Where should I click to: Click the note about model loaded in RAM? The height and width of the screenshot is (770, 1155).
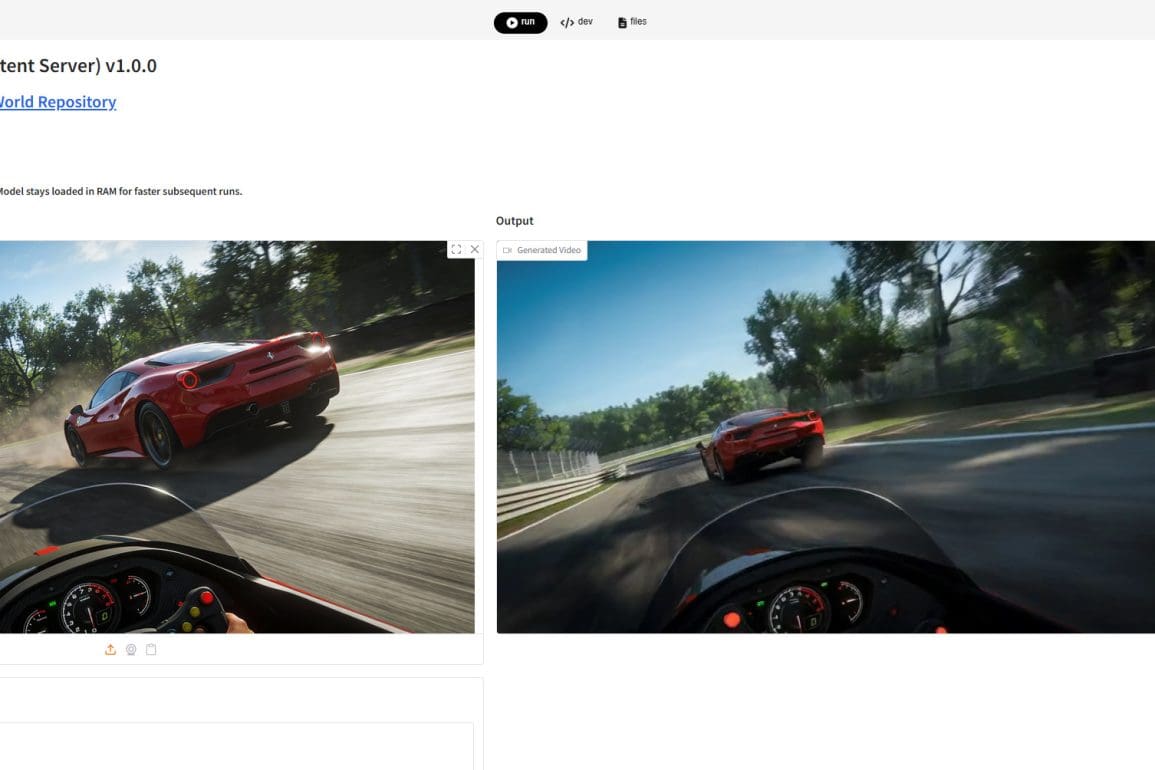pyautogui.click(x=120, y=191)
